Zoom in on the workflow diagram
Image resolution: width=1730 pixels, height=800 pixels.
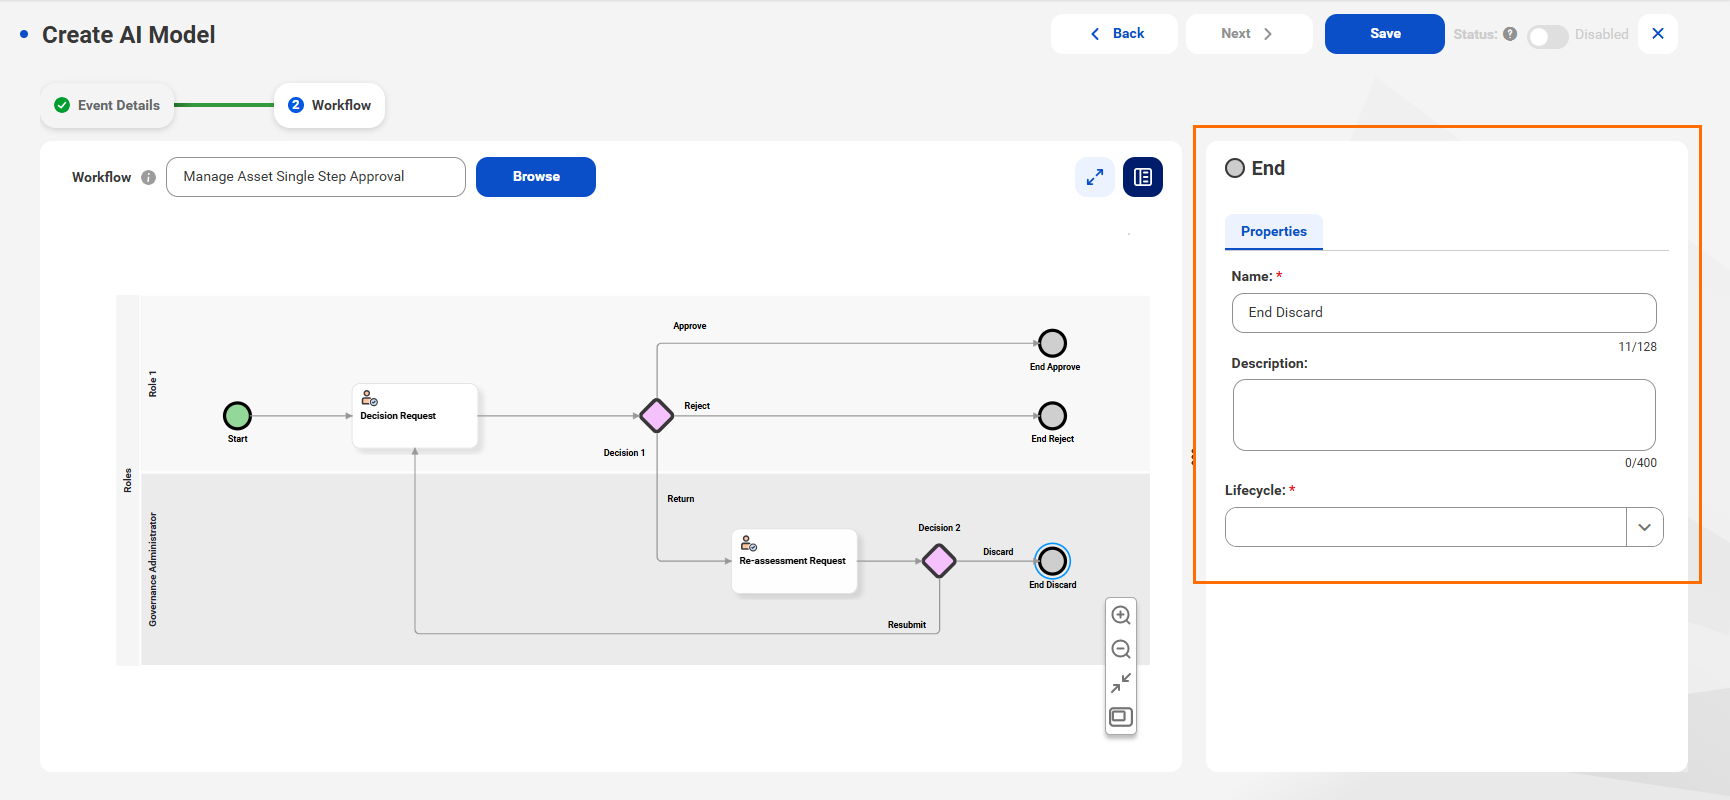[x=1121, y=615]
